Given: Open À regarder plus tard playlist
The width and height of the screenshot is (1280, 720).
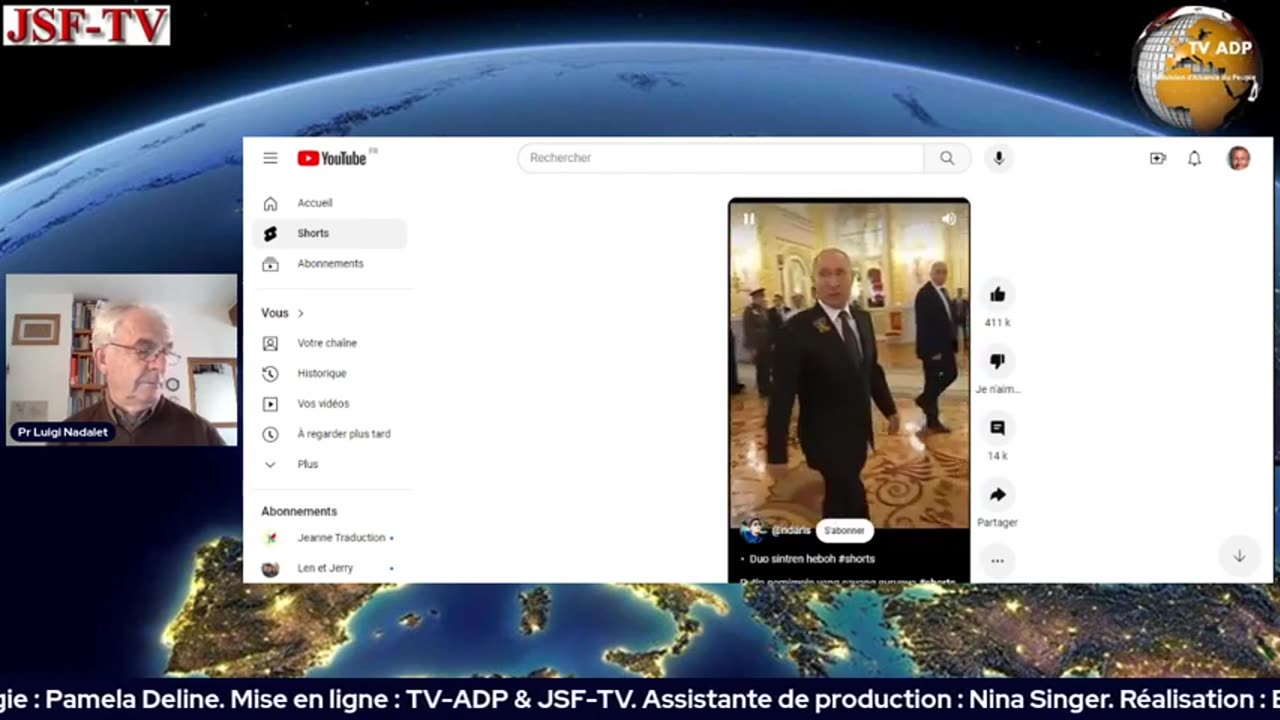Looking at the screenshot, I should tap(330, 434).
